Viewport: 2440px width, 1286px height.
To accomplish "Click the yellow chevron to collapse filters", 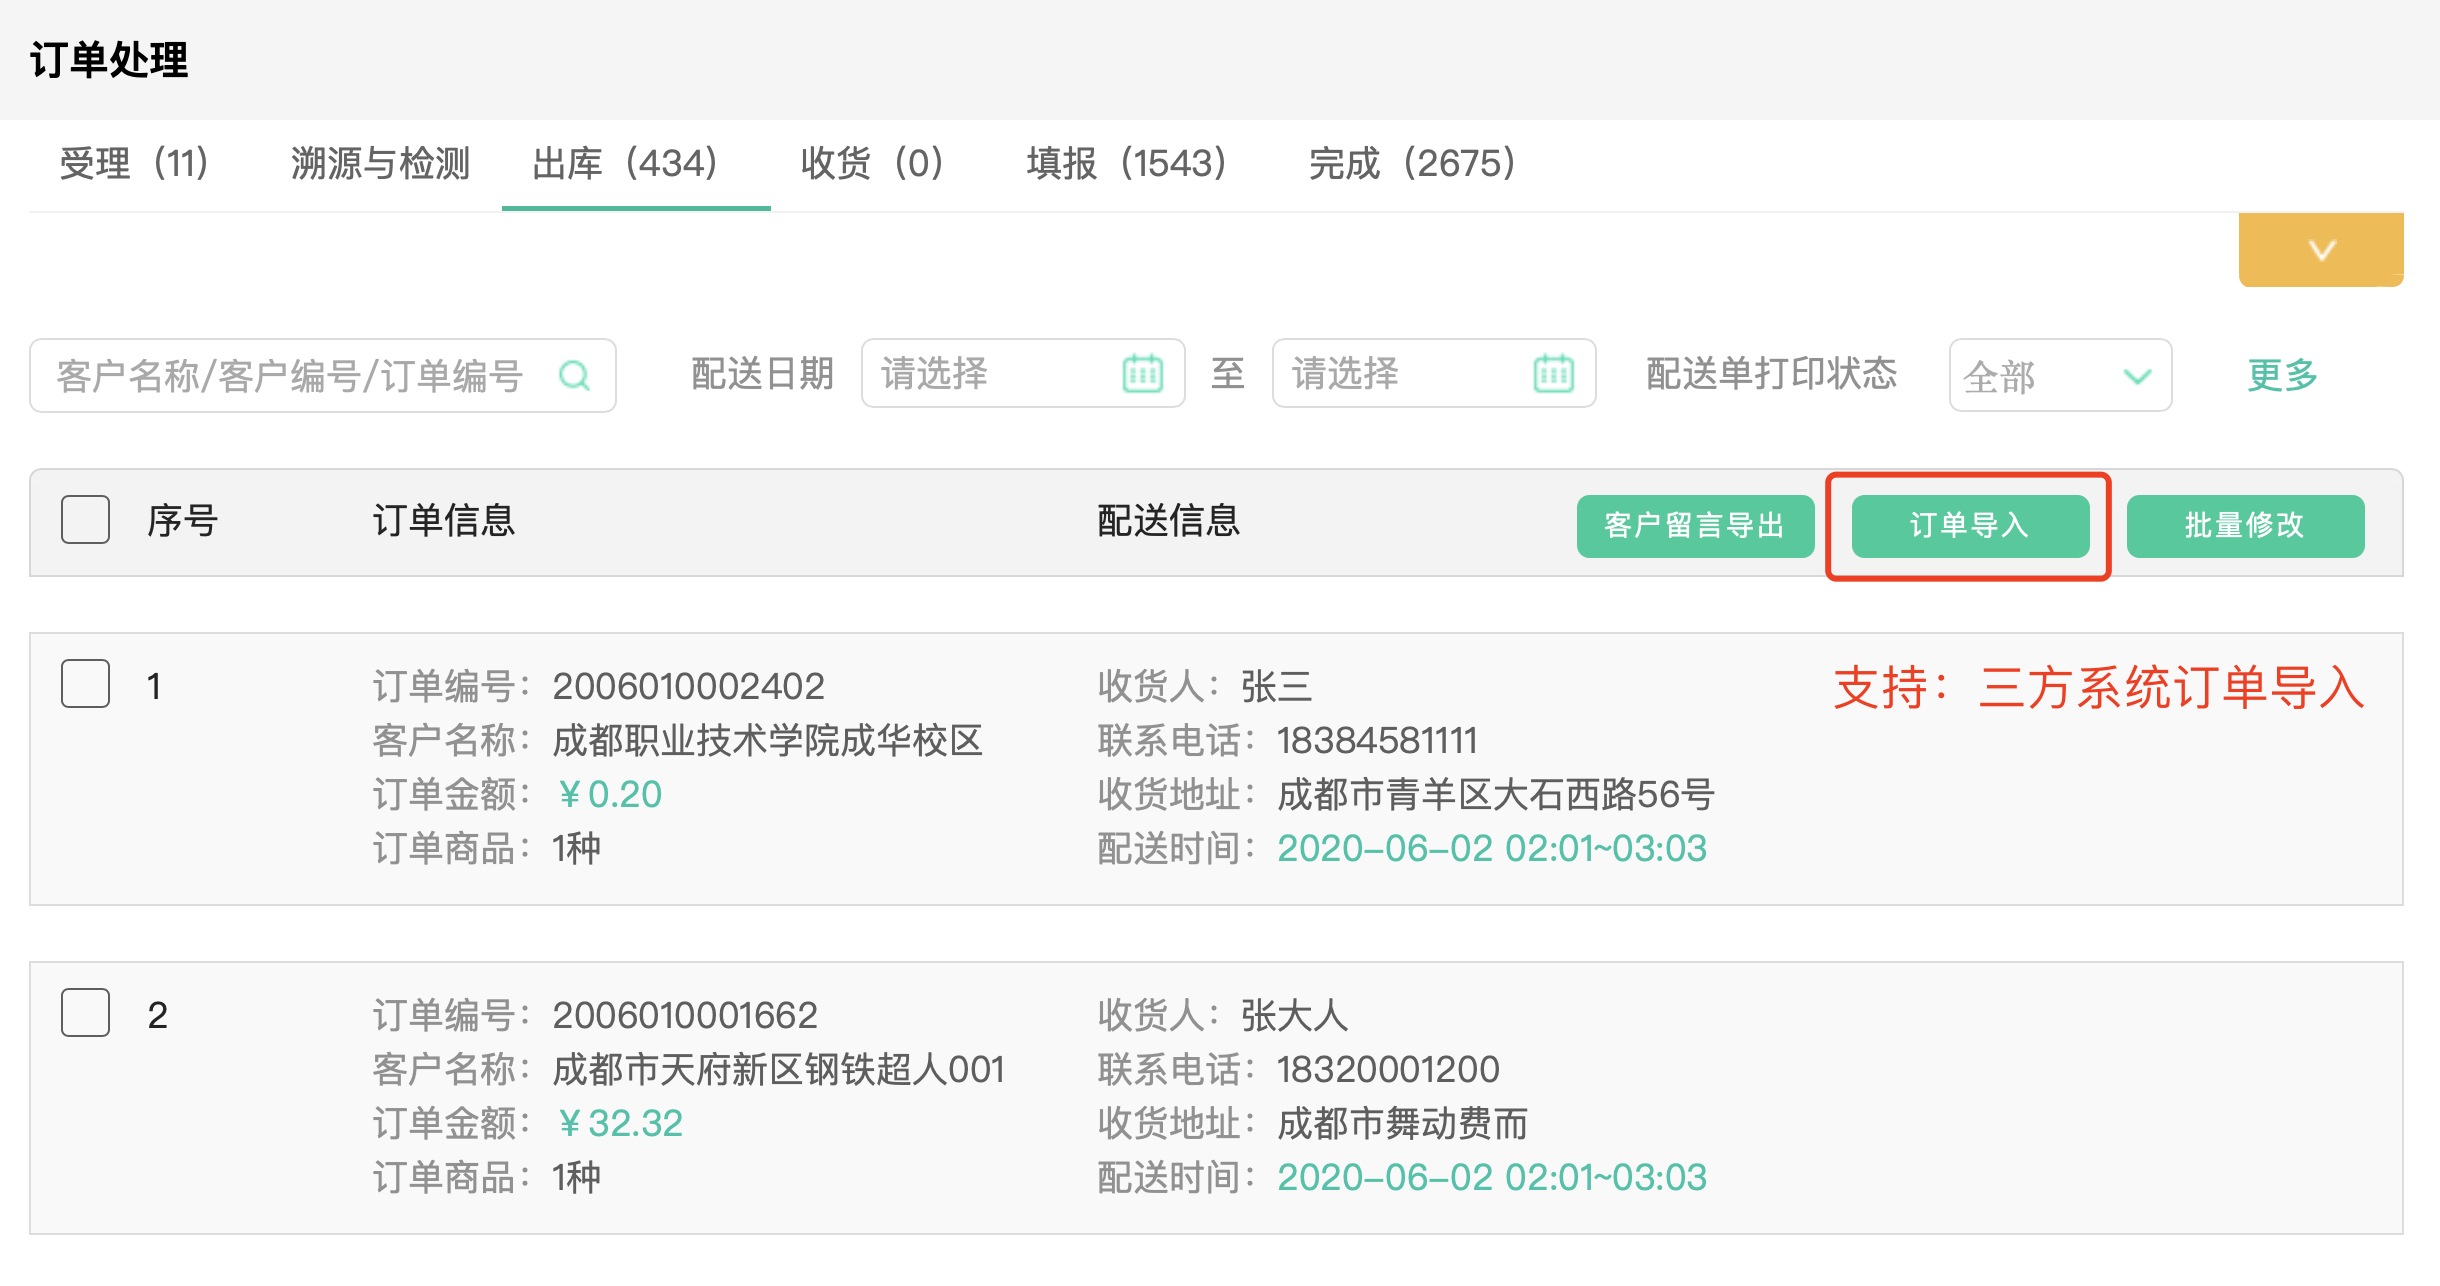I will click(2321, 250).
